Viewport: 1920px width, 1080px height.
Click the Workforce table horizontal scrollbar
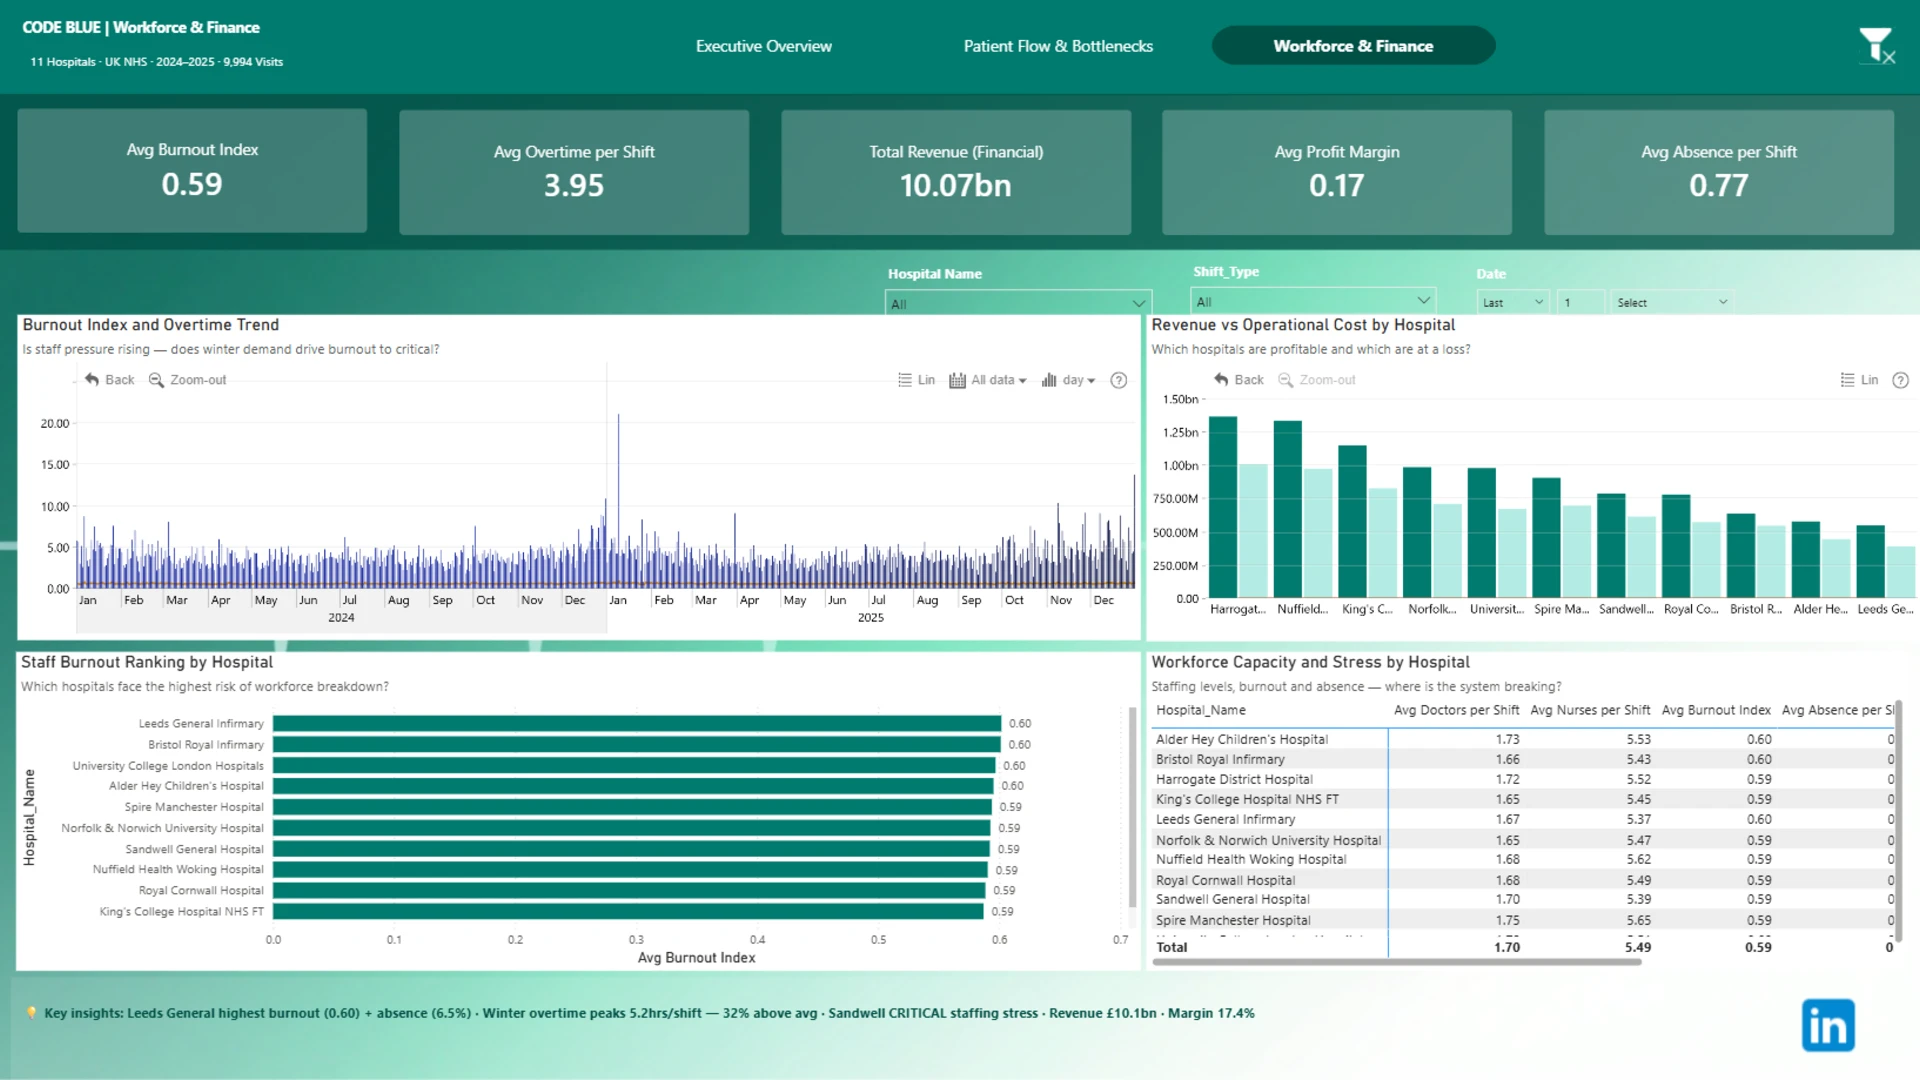click(1397, 962)
